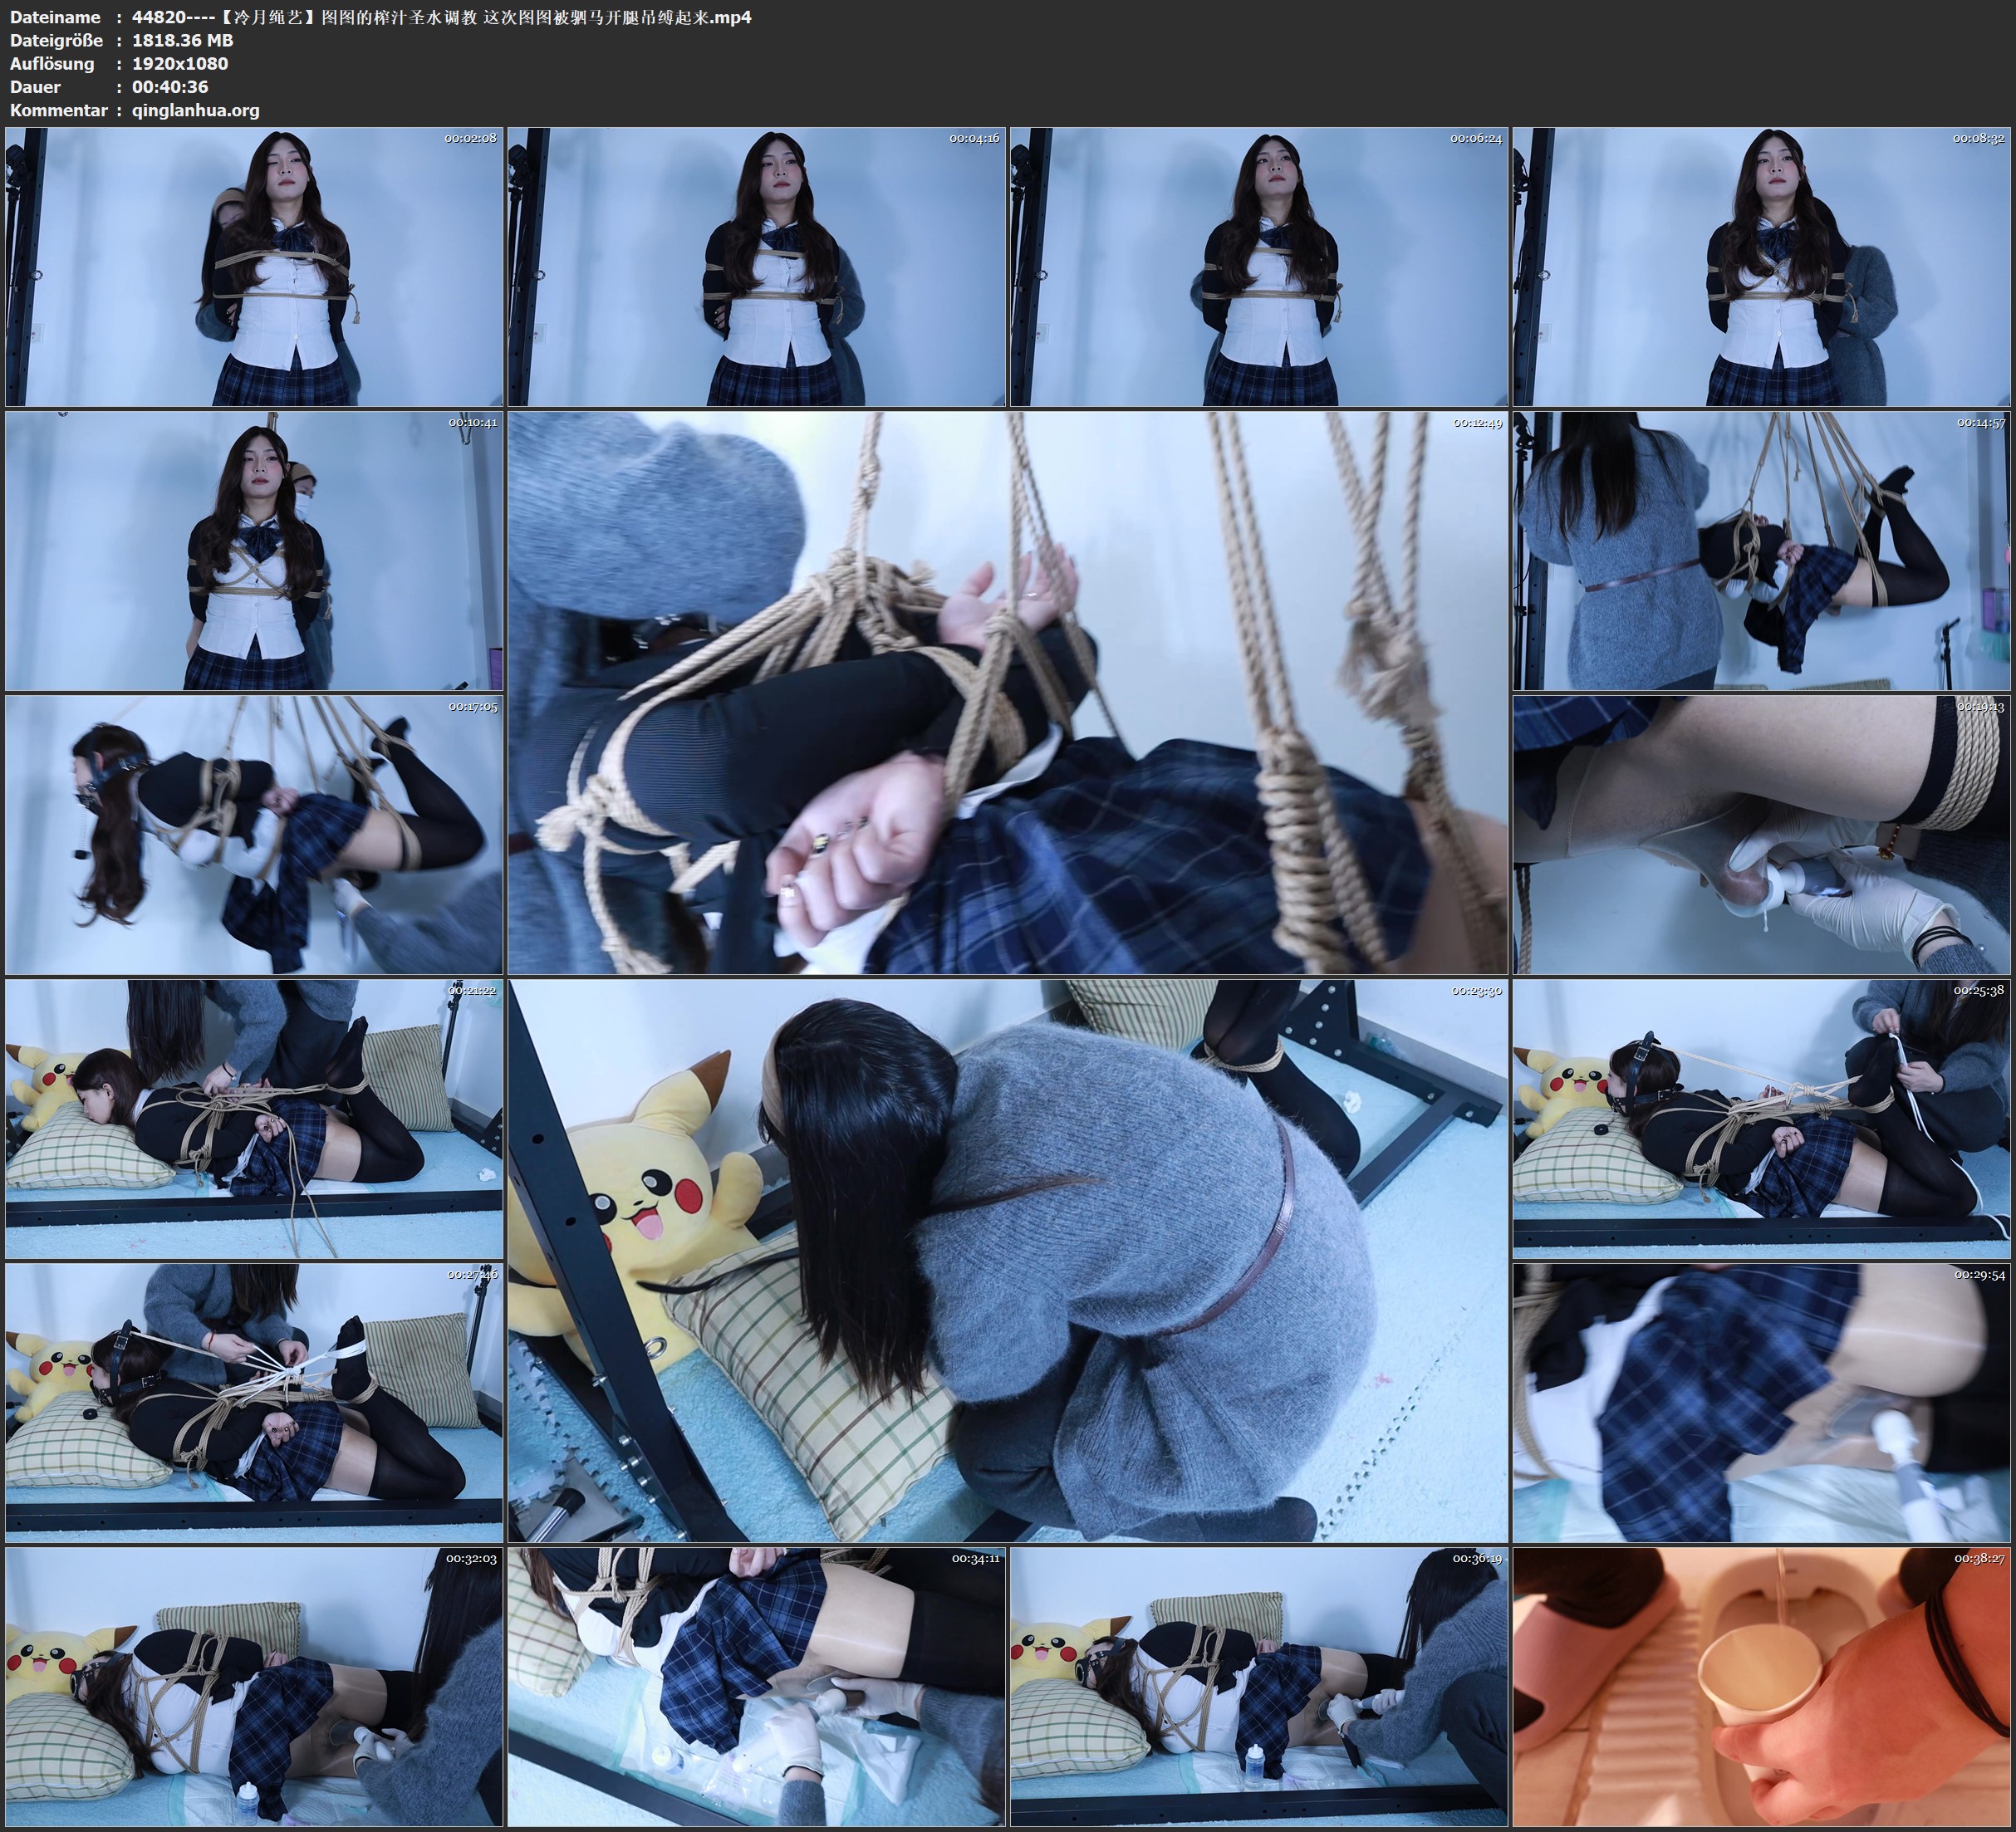Click the qinglanhua.org comment text
This screenshot has height=1832, width=2016.
coord(195,110)
